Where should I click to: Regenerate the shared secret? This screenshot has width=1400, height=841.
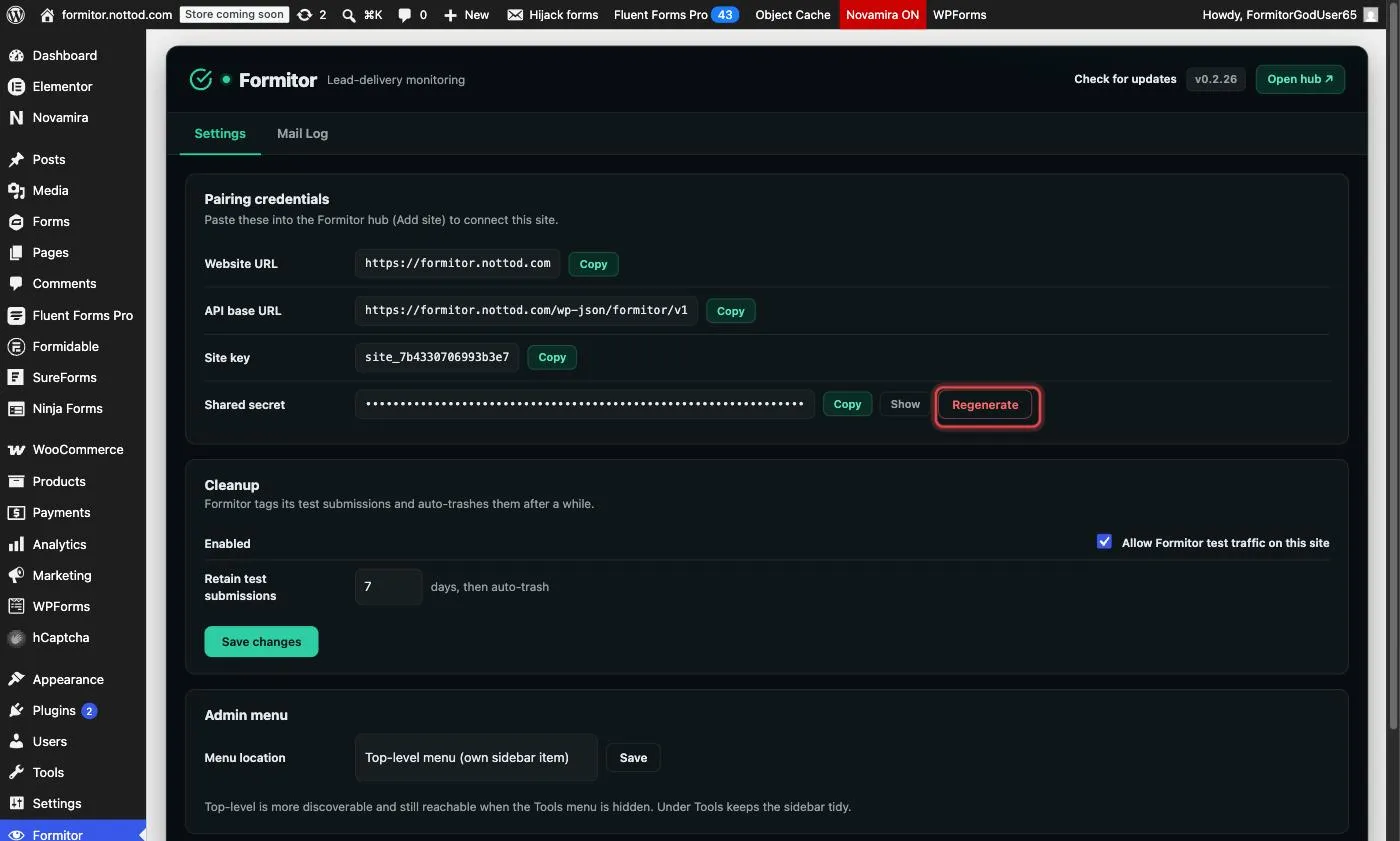click(985, 404)
